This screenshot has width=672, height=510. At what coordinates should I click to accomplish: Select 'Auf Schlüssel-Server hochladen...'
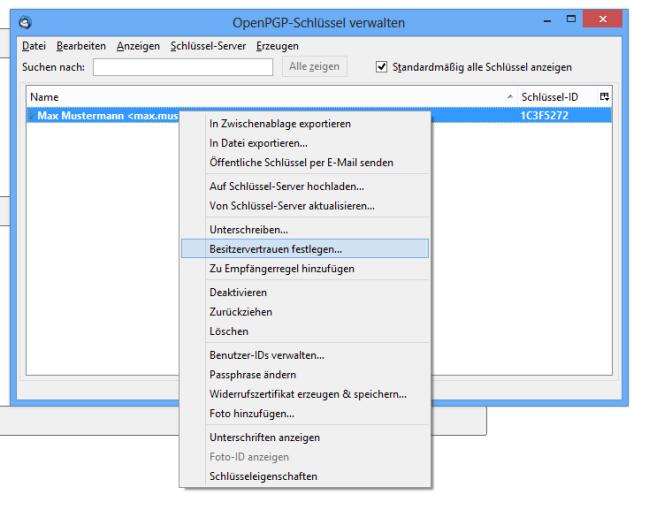305,186
